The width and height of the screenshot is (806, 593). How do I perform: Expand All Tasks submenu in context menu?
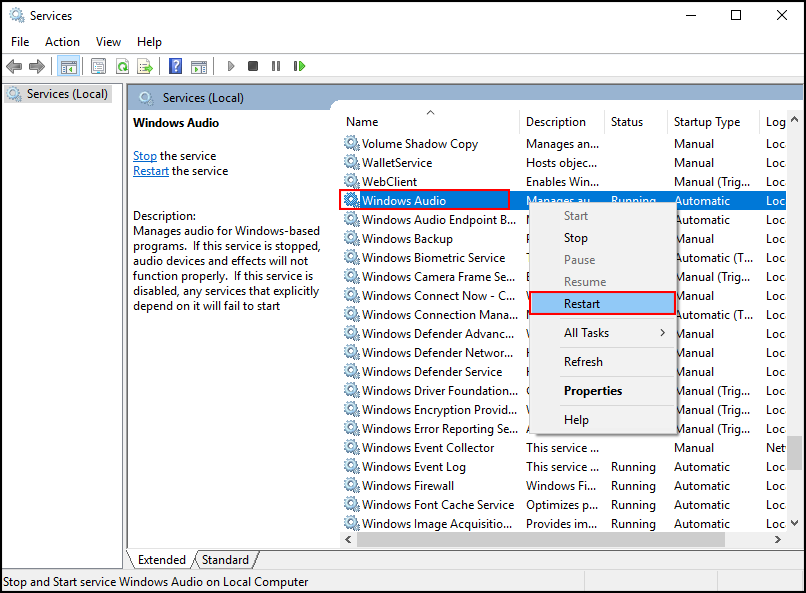602,332
